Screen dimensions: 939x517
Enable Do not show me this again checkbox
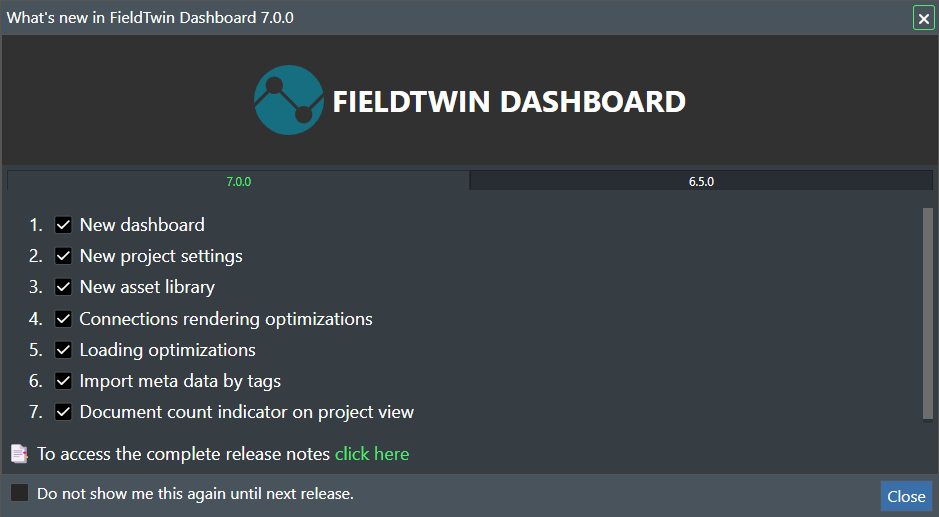(19, 492)
